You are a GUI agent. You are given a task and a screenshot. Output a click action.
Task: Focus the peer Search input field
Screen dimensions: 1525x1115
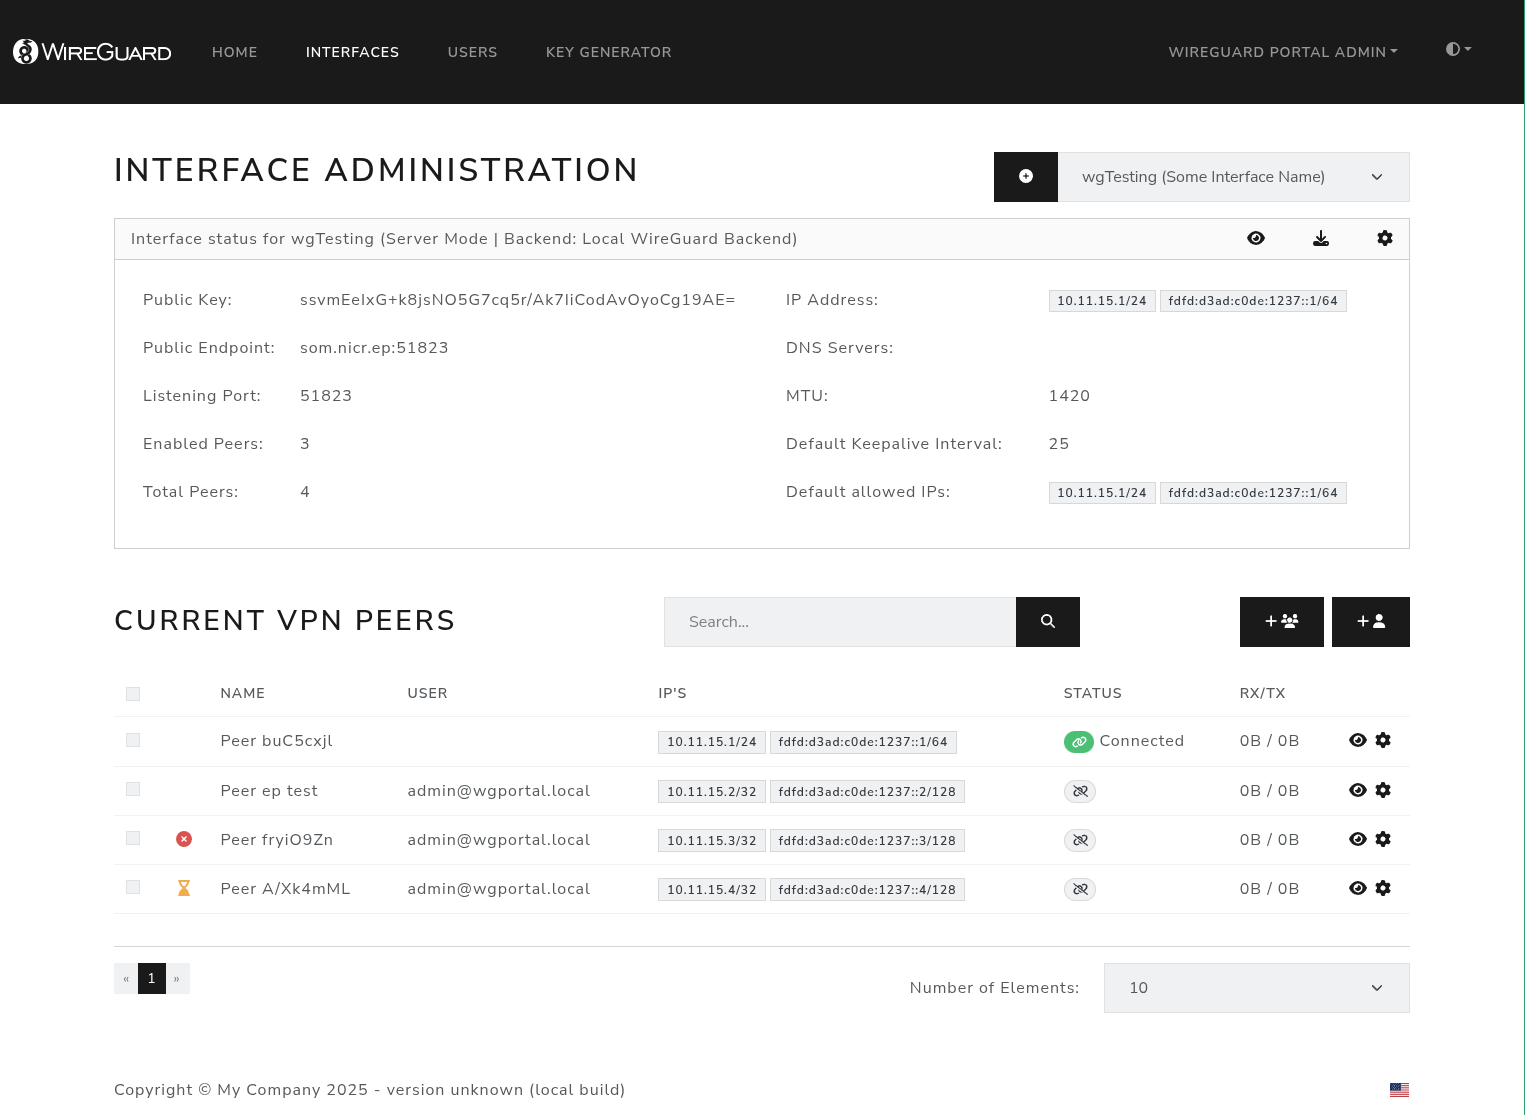(839, 622)
